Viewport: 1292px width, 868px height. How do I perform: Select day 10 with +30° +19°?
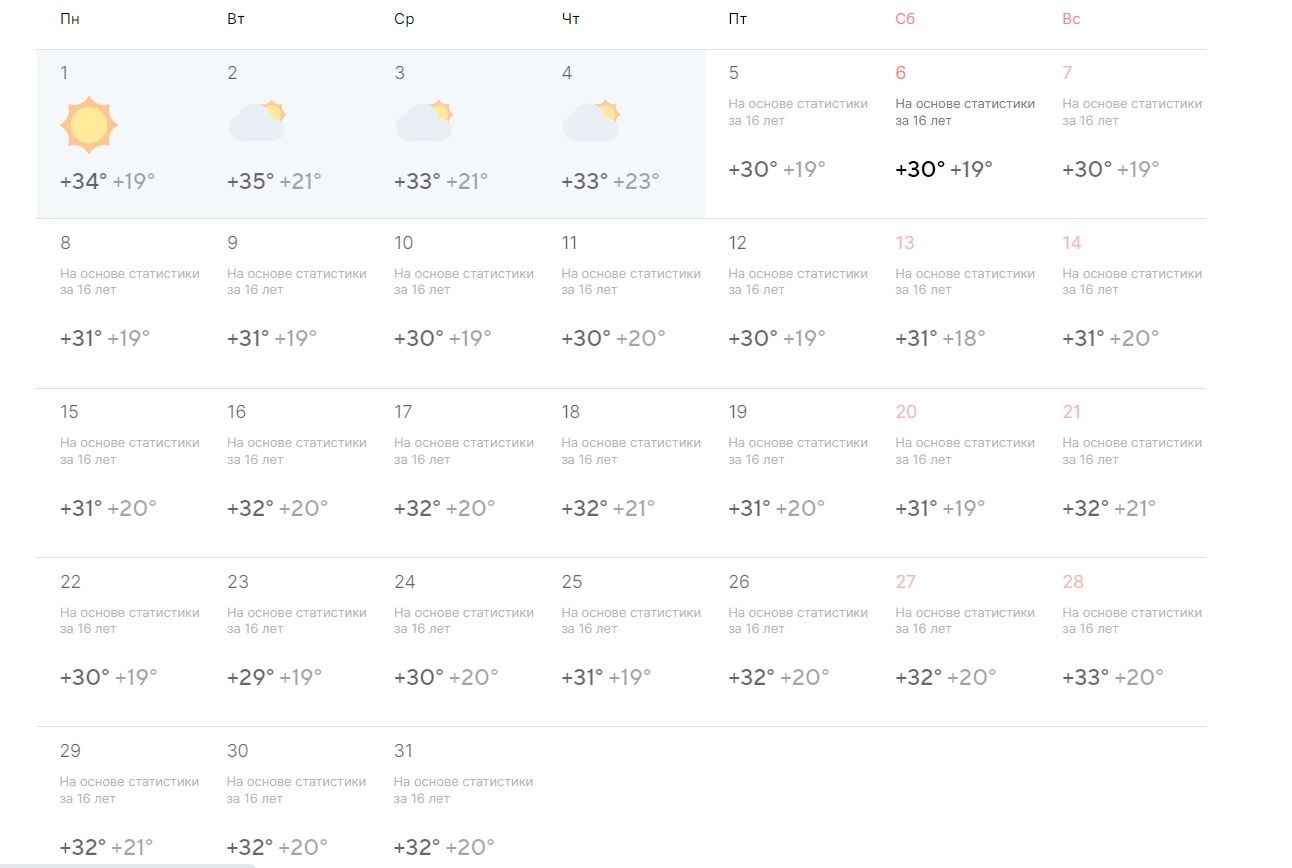pos(454,303)
